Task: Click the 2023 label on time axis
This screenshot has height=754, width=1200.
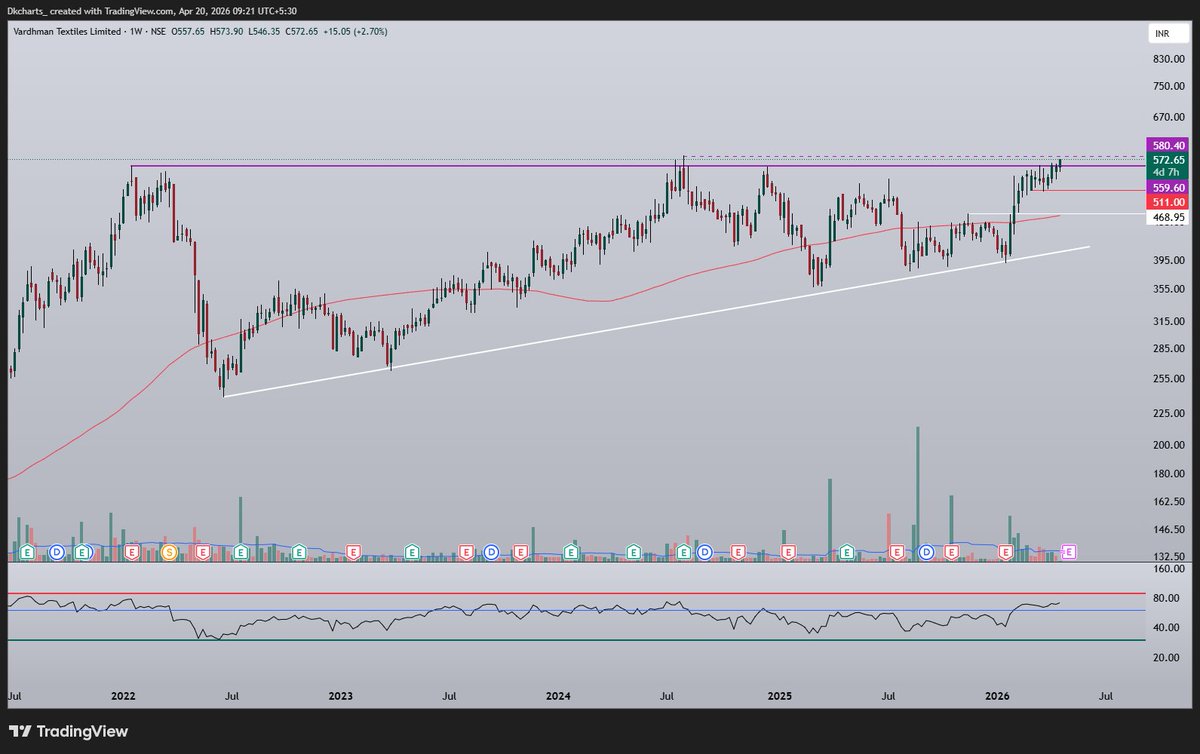Action: [341, 694]
